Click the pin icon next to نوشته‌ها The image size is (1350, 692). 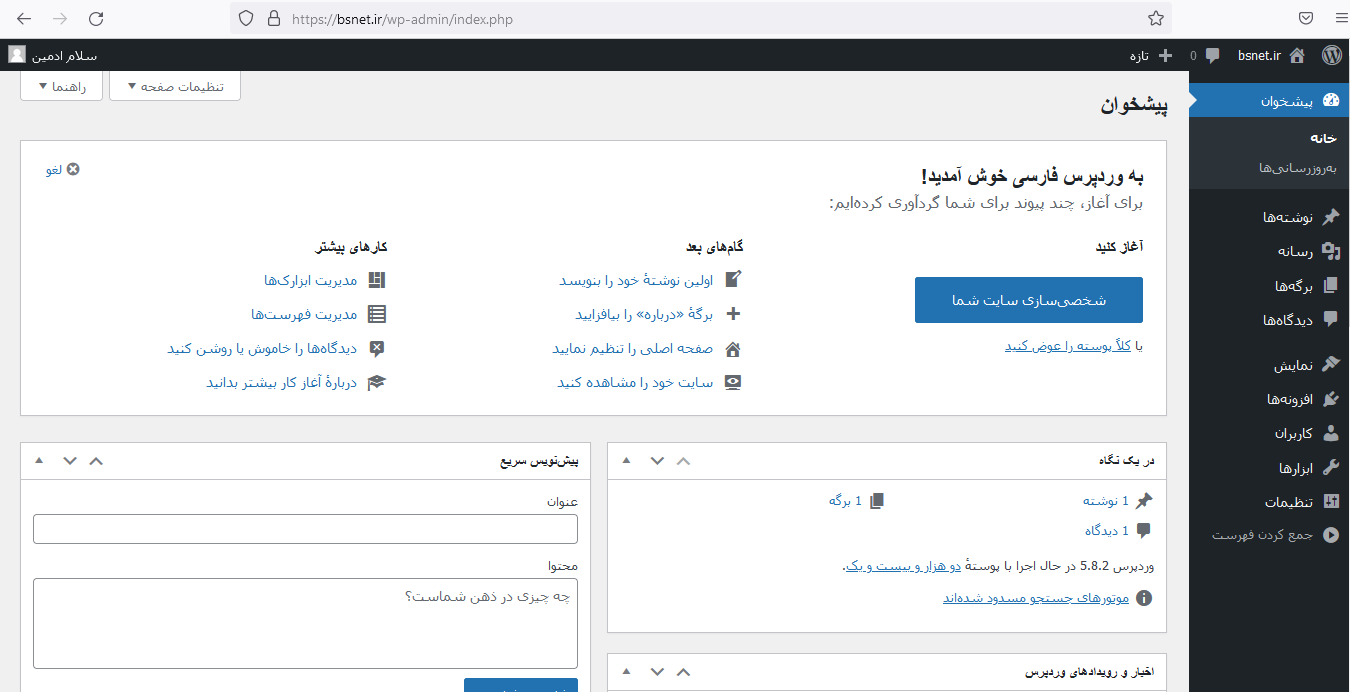point(1330,217)
